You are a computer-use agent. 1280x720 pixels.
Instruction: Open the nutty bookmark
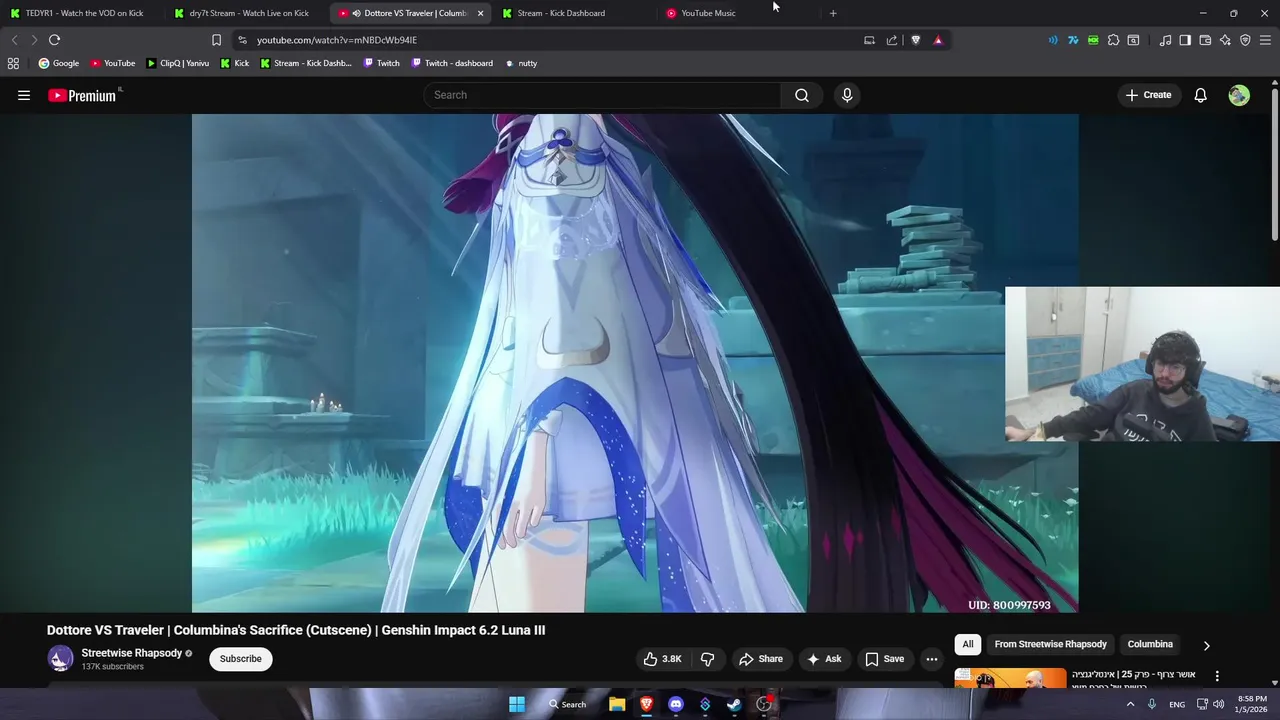pos(521,63)
